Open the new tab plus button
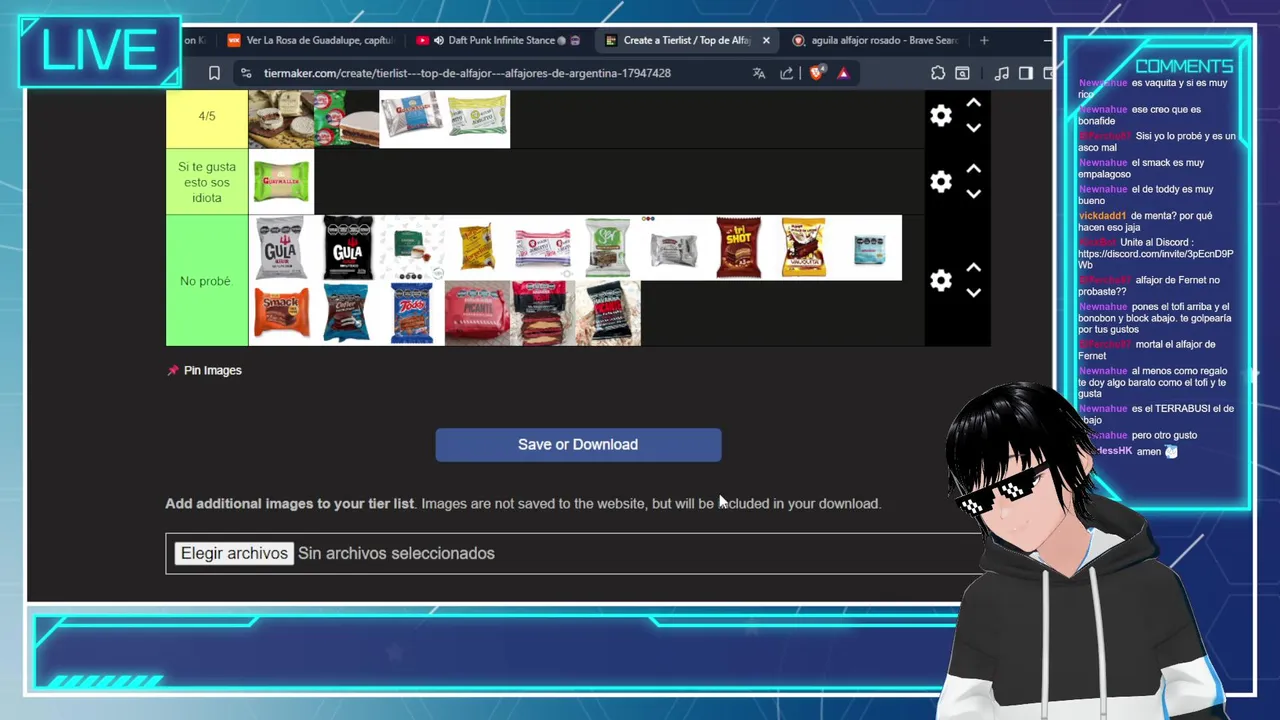The image size is (1280, 720). (x=984, y=40)
